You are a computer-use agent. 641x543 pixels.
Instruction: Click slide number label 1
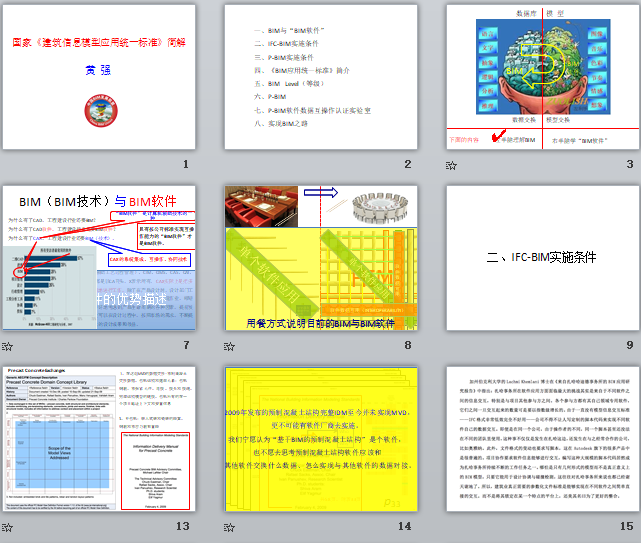[186, 164]
